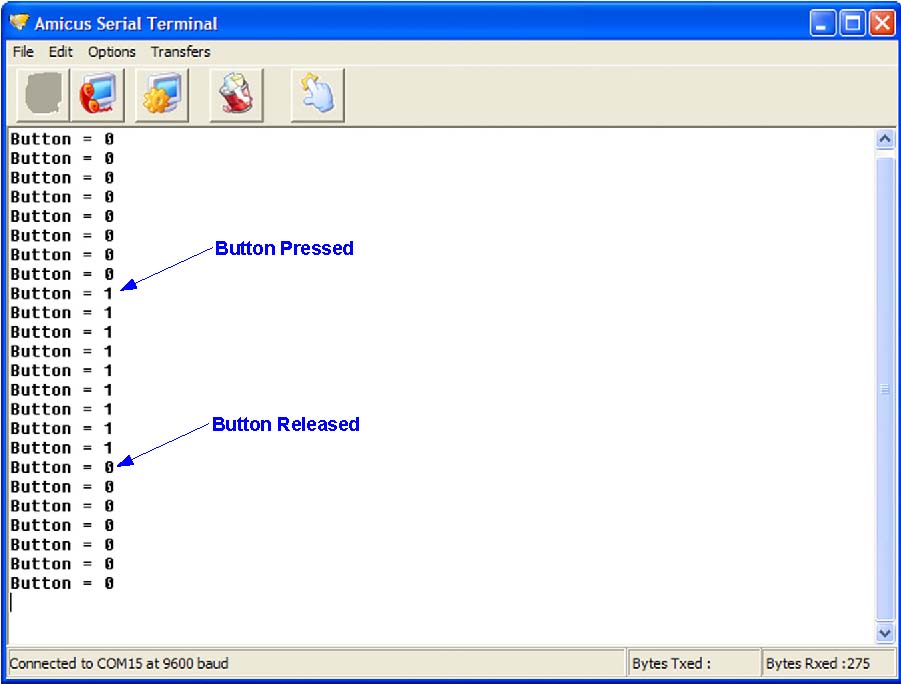Click the last 'Button = 0' line
The width and height of the screenshot is (901, 684).
tap(61, 583)
